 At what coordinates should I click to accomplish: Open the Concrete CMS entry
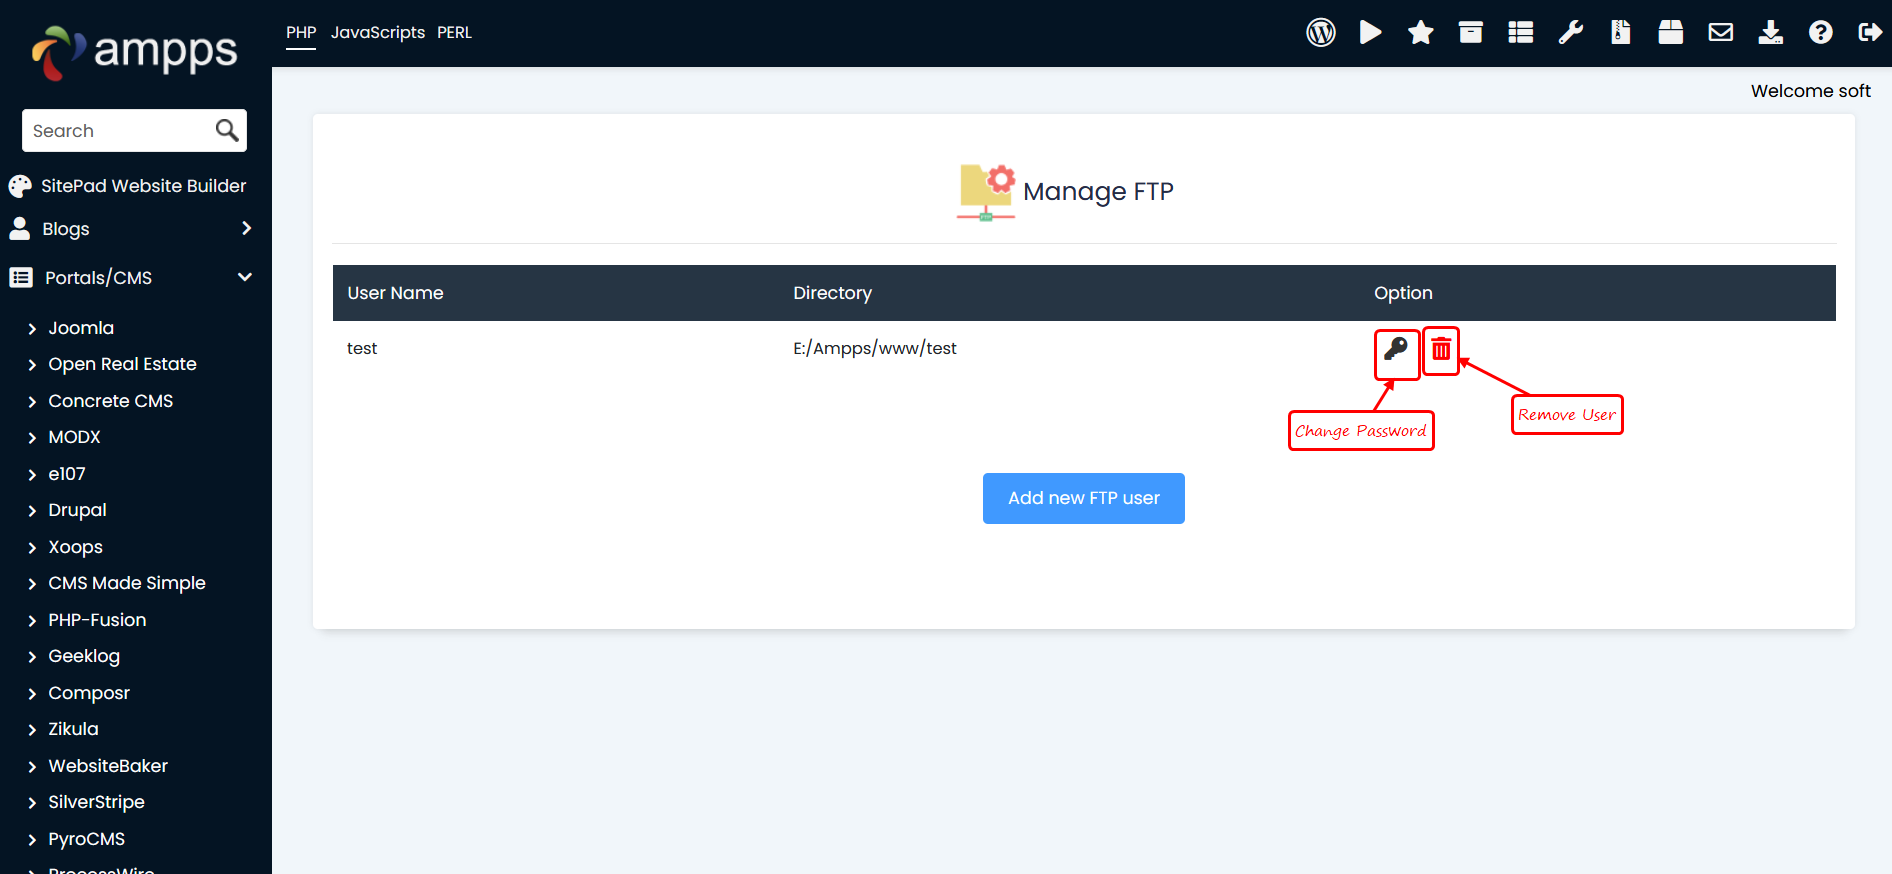tap(111, 401)
